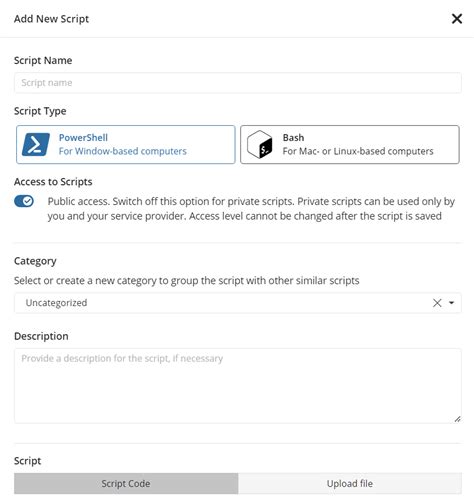Click the 'Script Type' section label
474x497 pixels.
(40, 111)
